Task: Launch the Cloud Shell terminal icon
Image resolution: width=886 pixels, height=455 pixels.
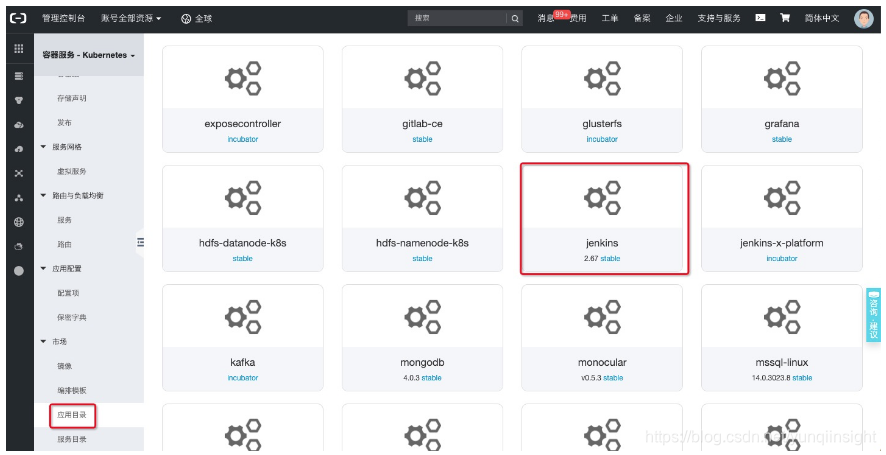Action: [760, 18]
